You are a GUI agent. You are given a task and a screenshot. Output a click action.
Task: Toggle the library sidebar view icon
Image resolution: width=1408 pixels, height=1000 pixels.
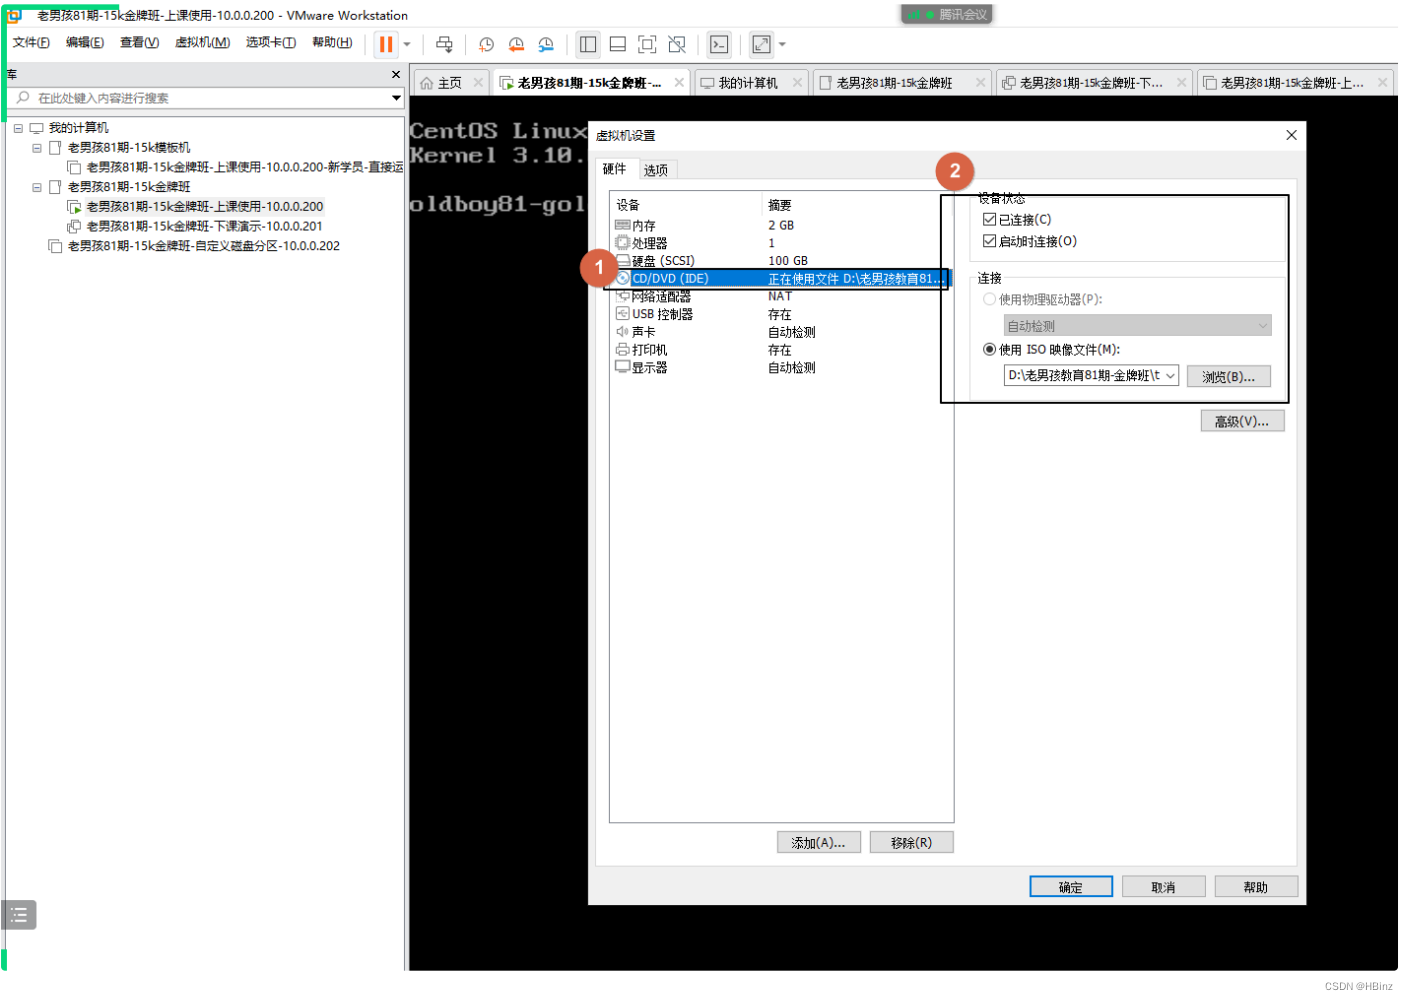coord(588,44)
